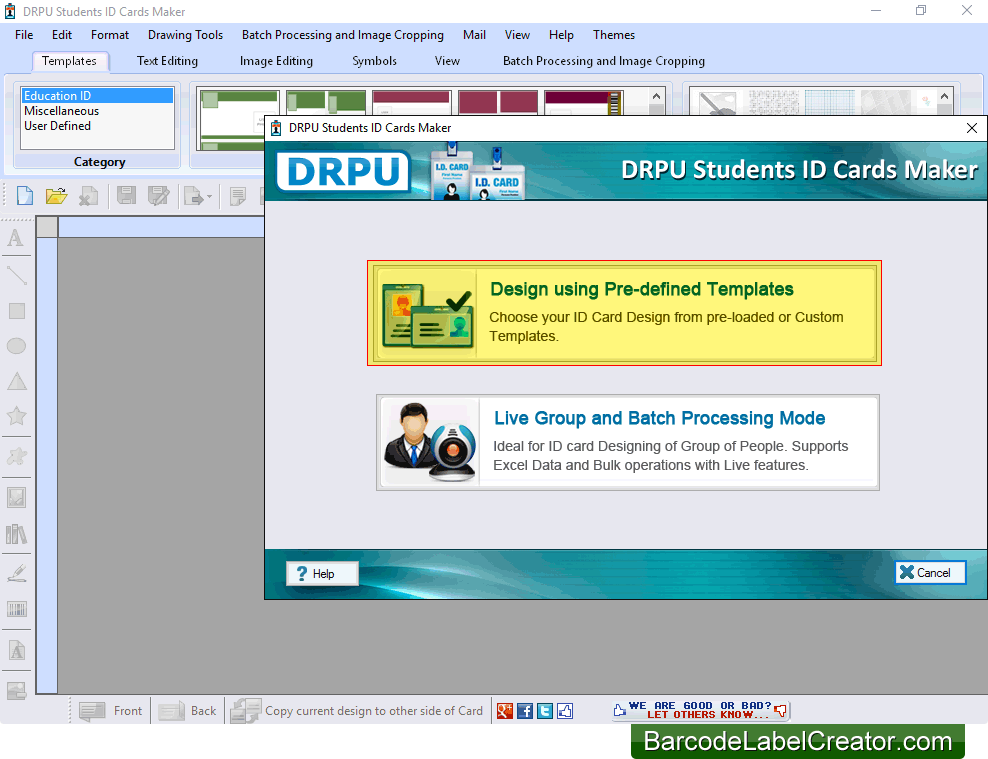Choose the Ellipse shape tool
The height and width of the screenshot is (759, 988).
click(x=16, y=346)
